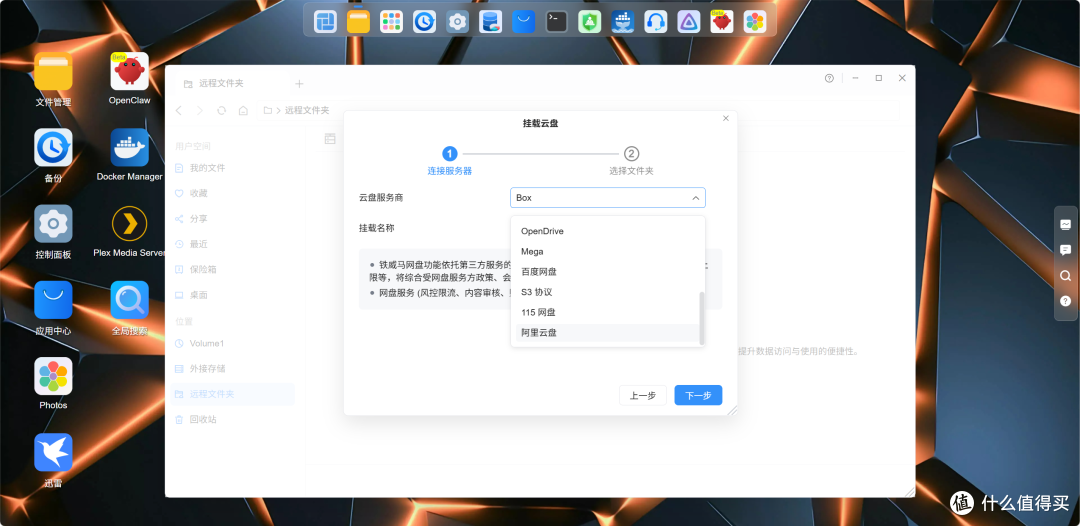Open the 云盘服务商 dropdown showing Box
1080x526 pixels.
tap(608, 198)
